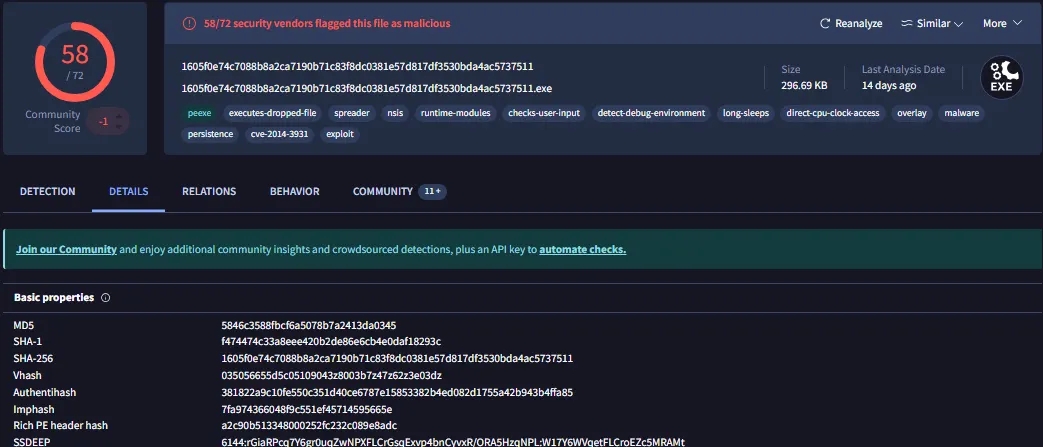Viewport: 1043px width, 447px height.
Task: Select the executes-dropped-file tag
Action: pyautogui.click(x=272, y=113)
